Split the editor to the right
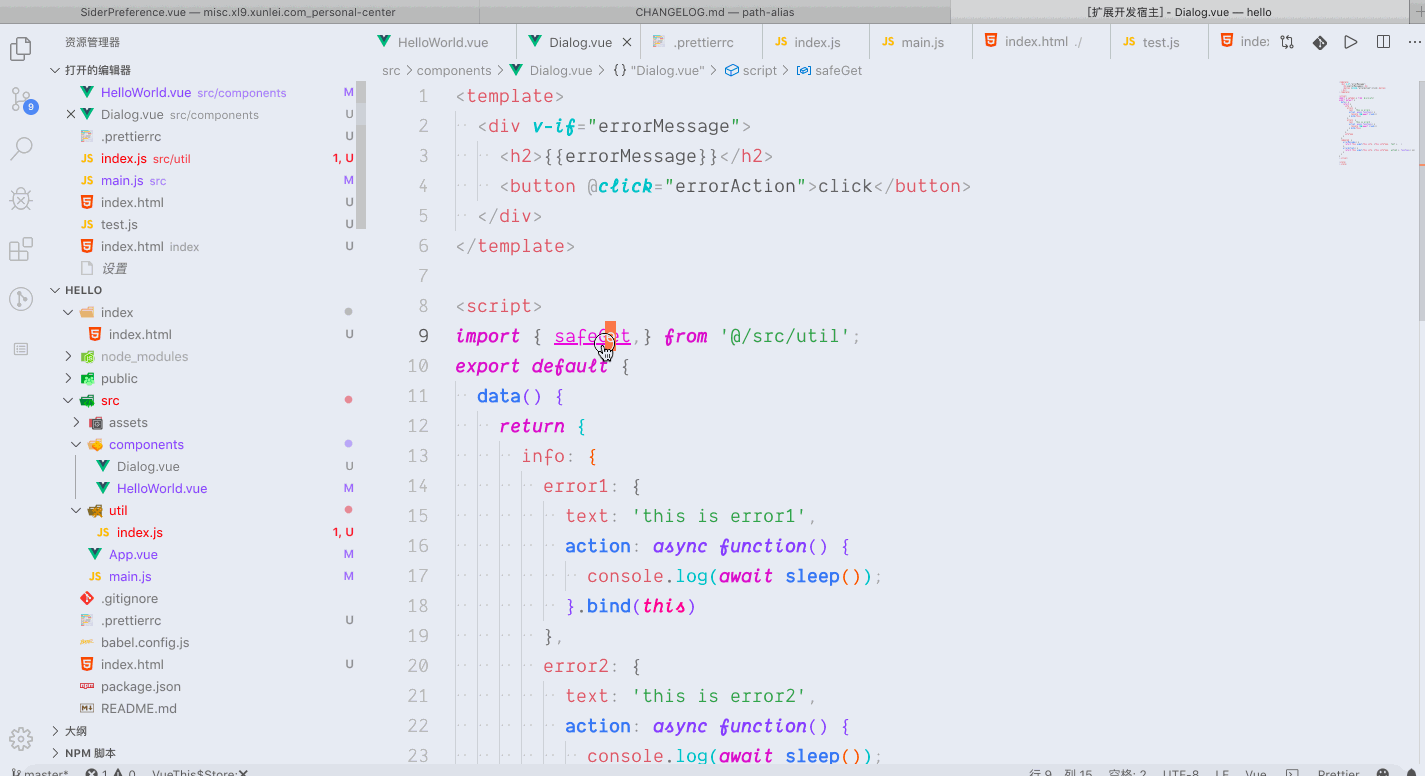This screenshot has width=1425, height=776. (x=1383, y=42)
